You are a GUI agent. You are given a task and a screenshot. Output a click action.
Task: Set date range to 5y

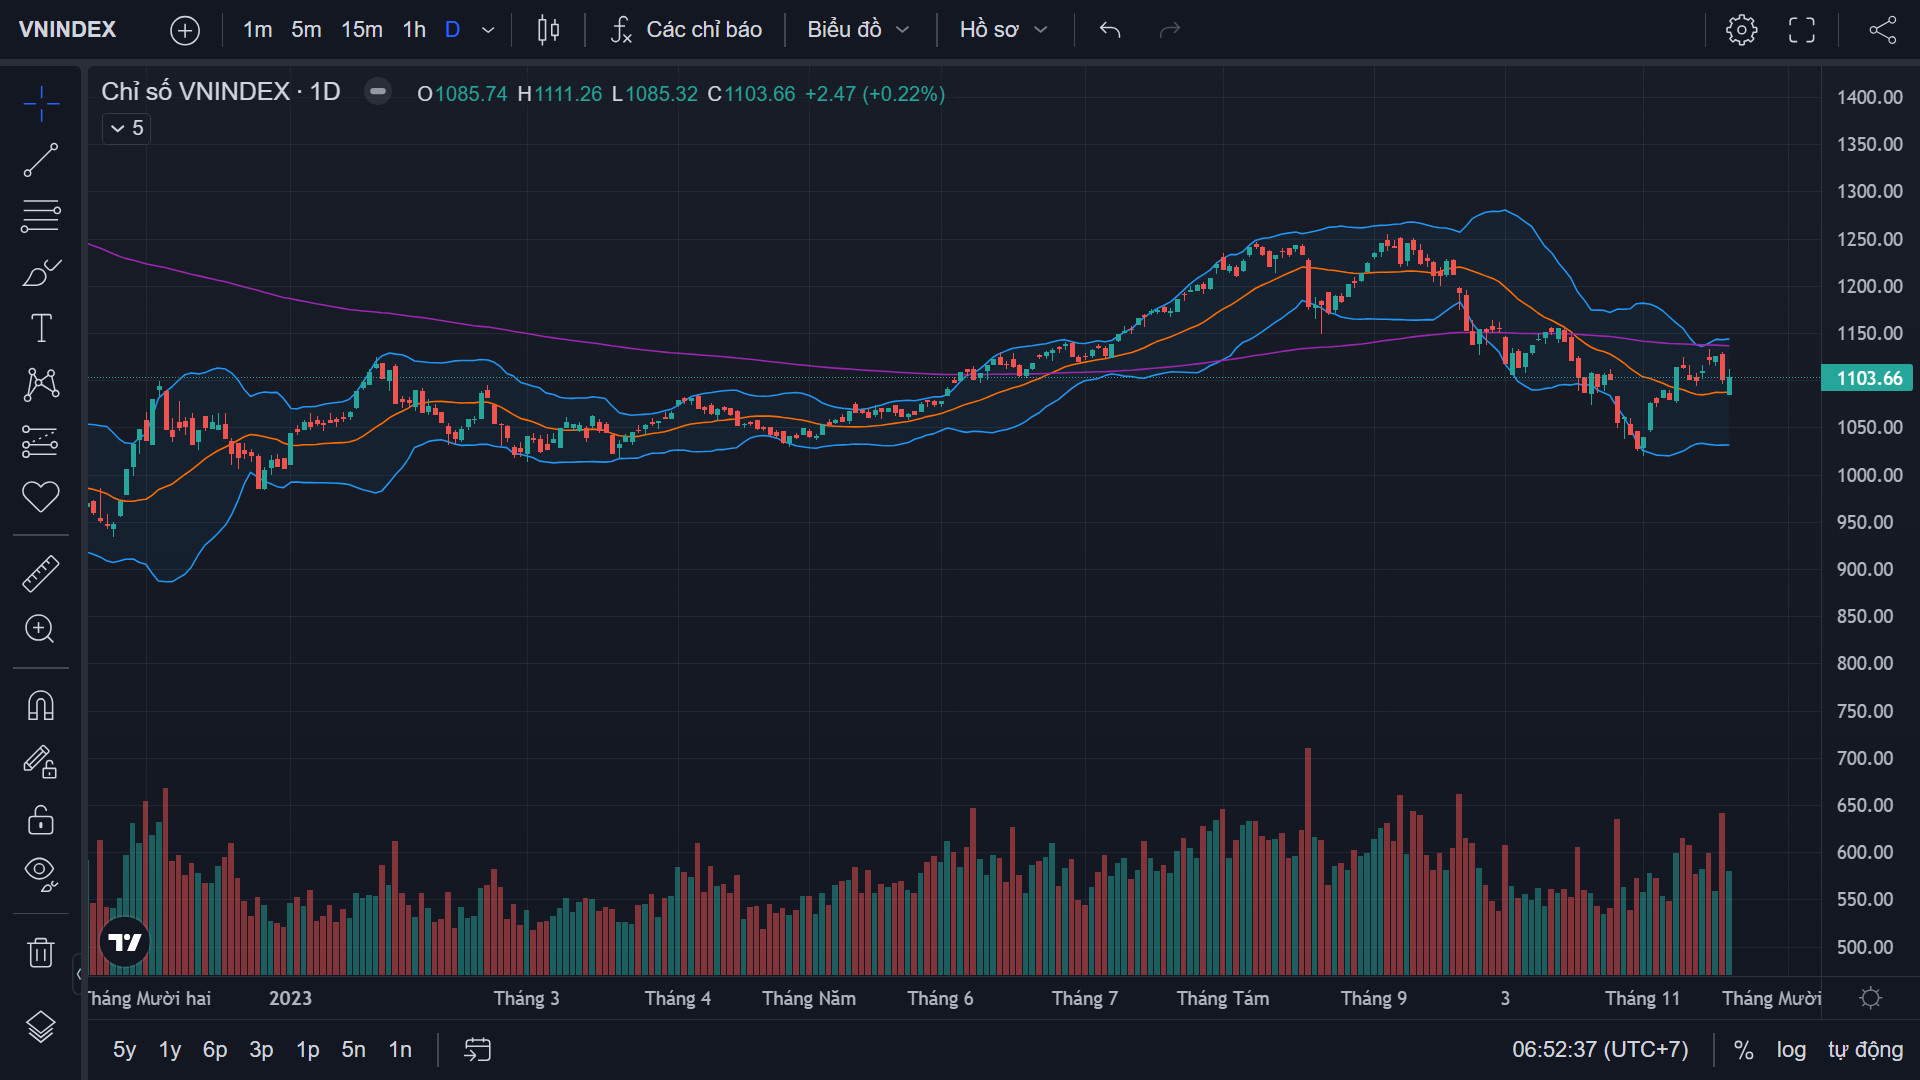(124, 1050)
